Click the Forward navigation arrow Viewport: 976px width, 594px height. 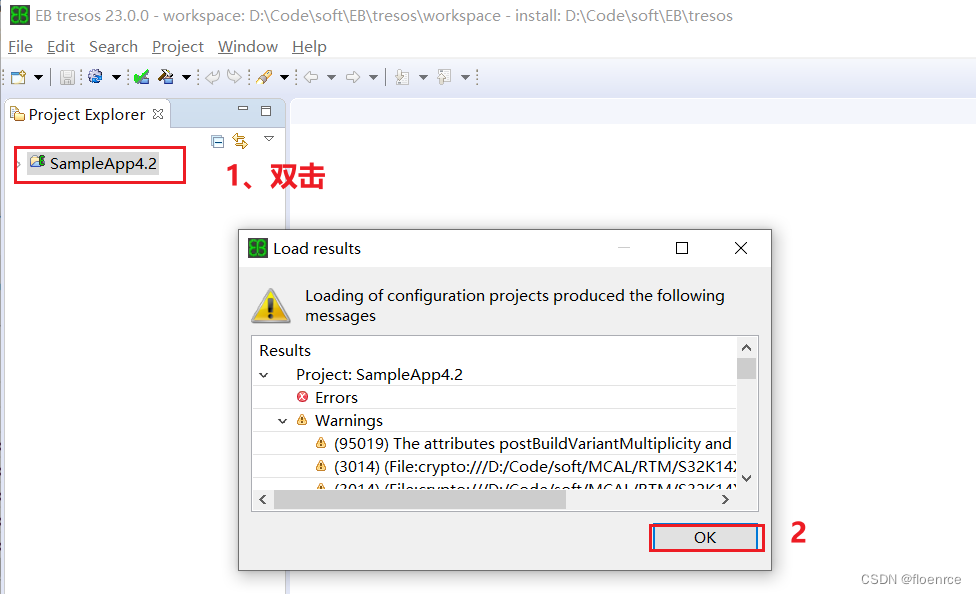353,77
